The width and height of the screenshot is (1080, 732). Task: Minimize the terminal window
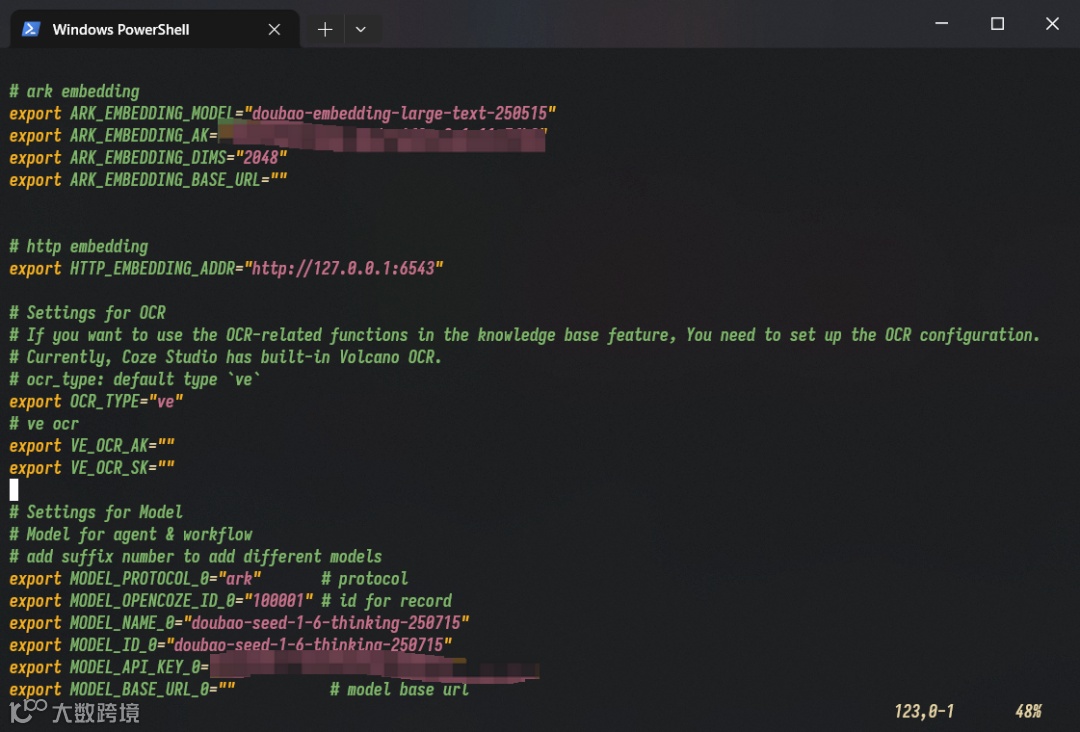point(942,23)
